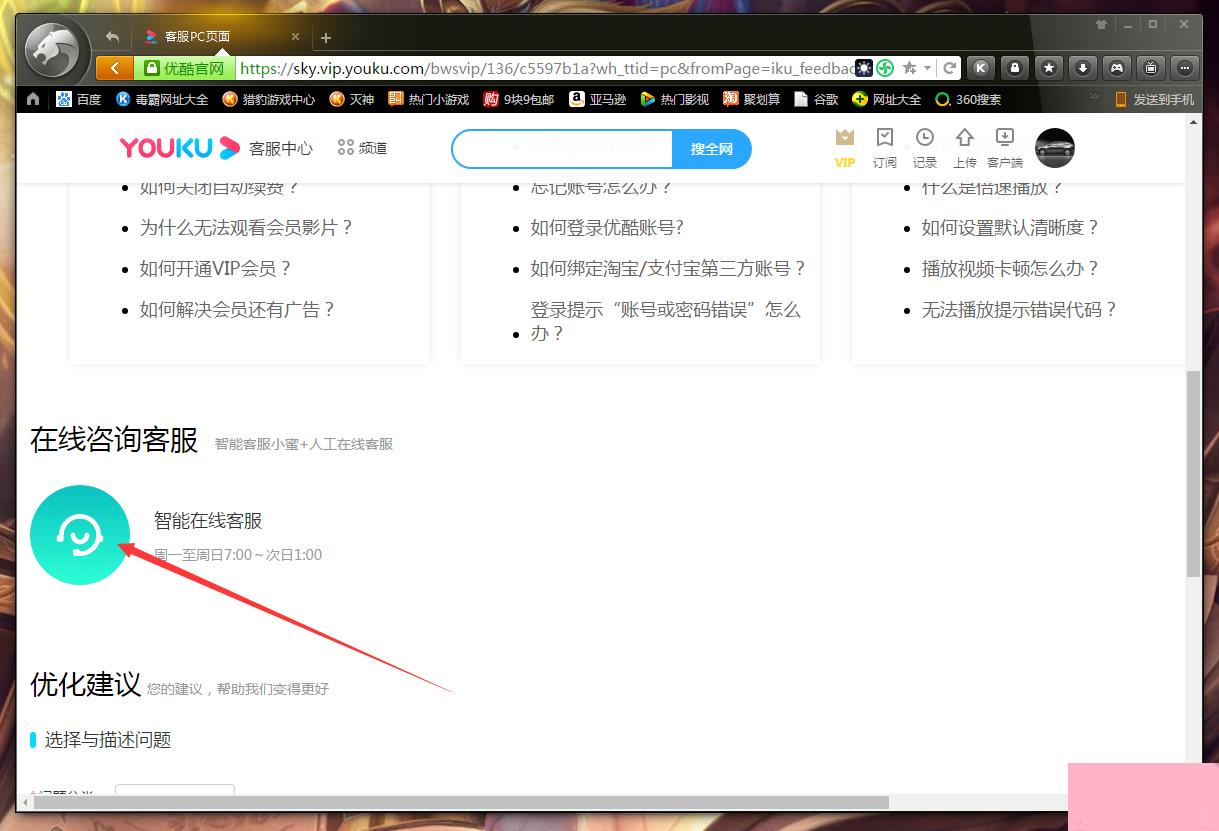Open 如何解决会员还有广告？ question
The width and height of the screenshot is (1219, 831).
click(x=238, y=310)
